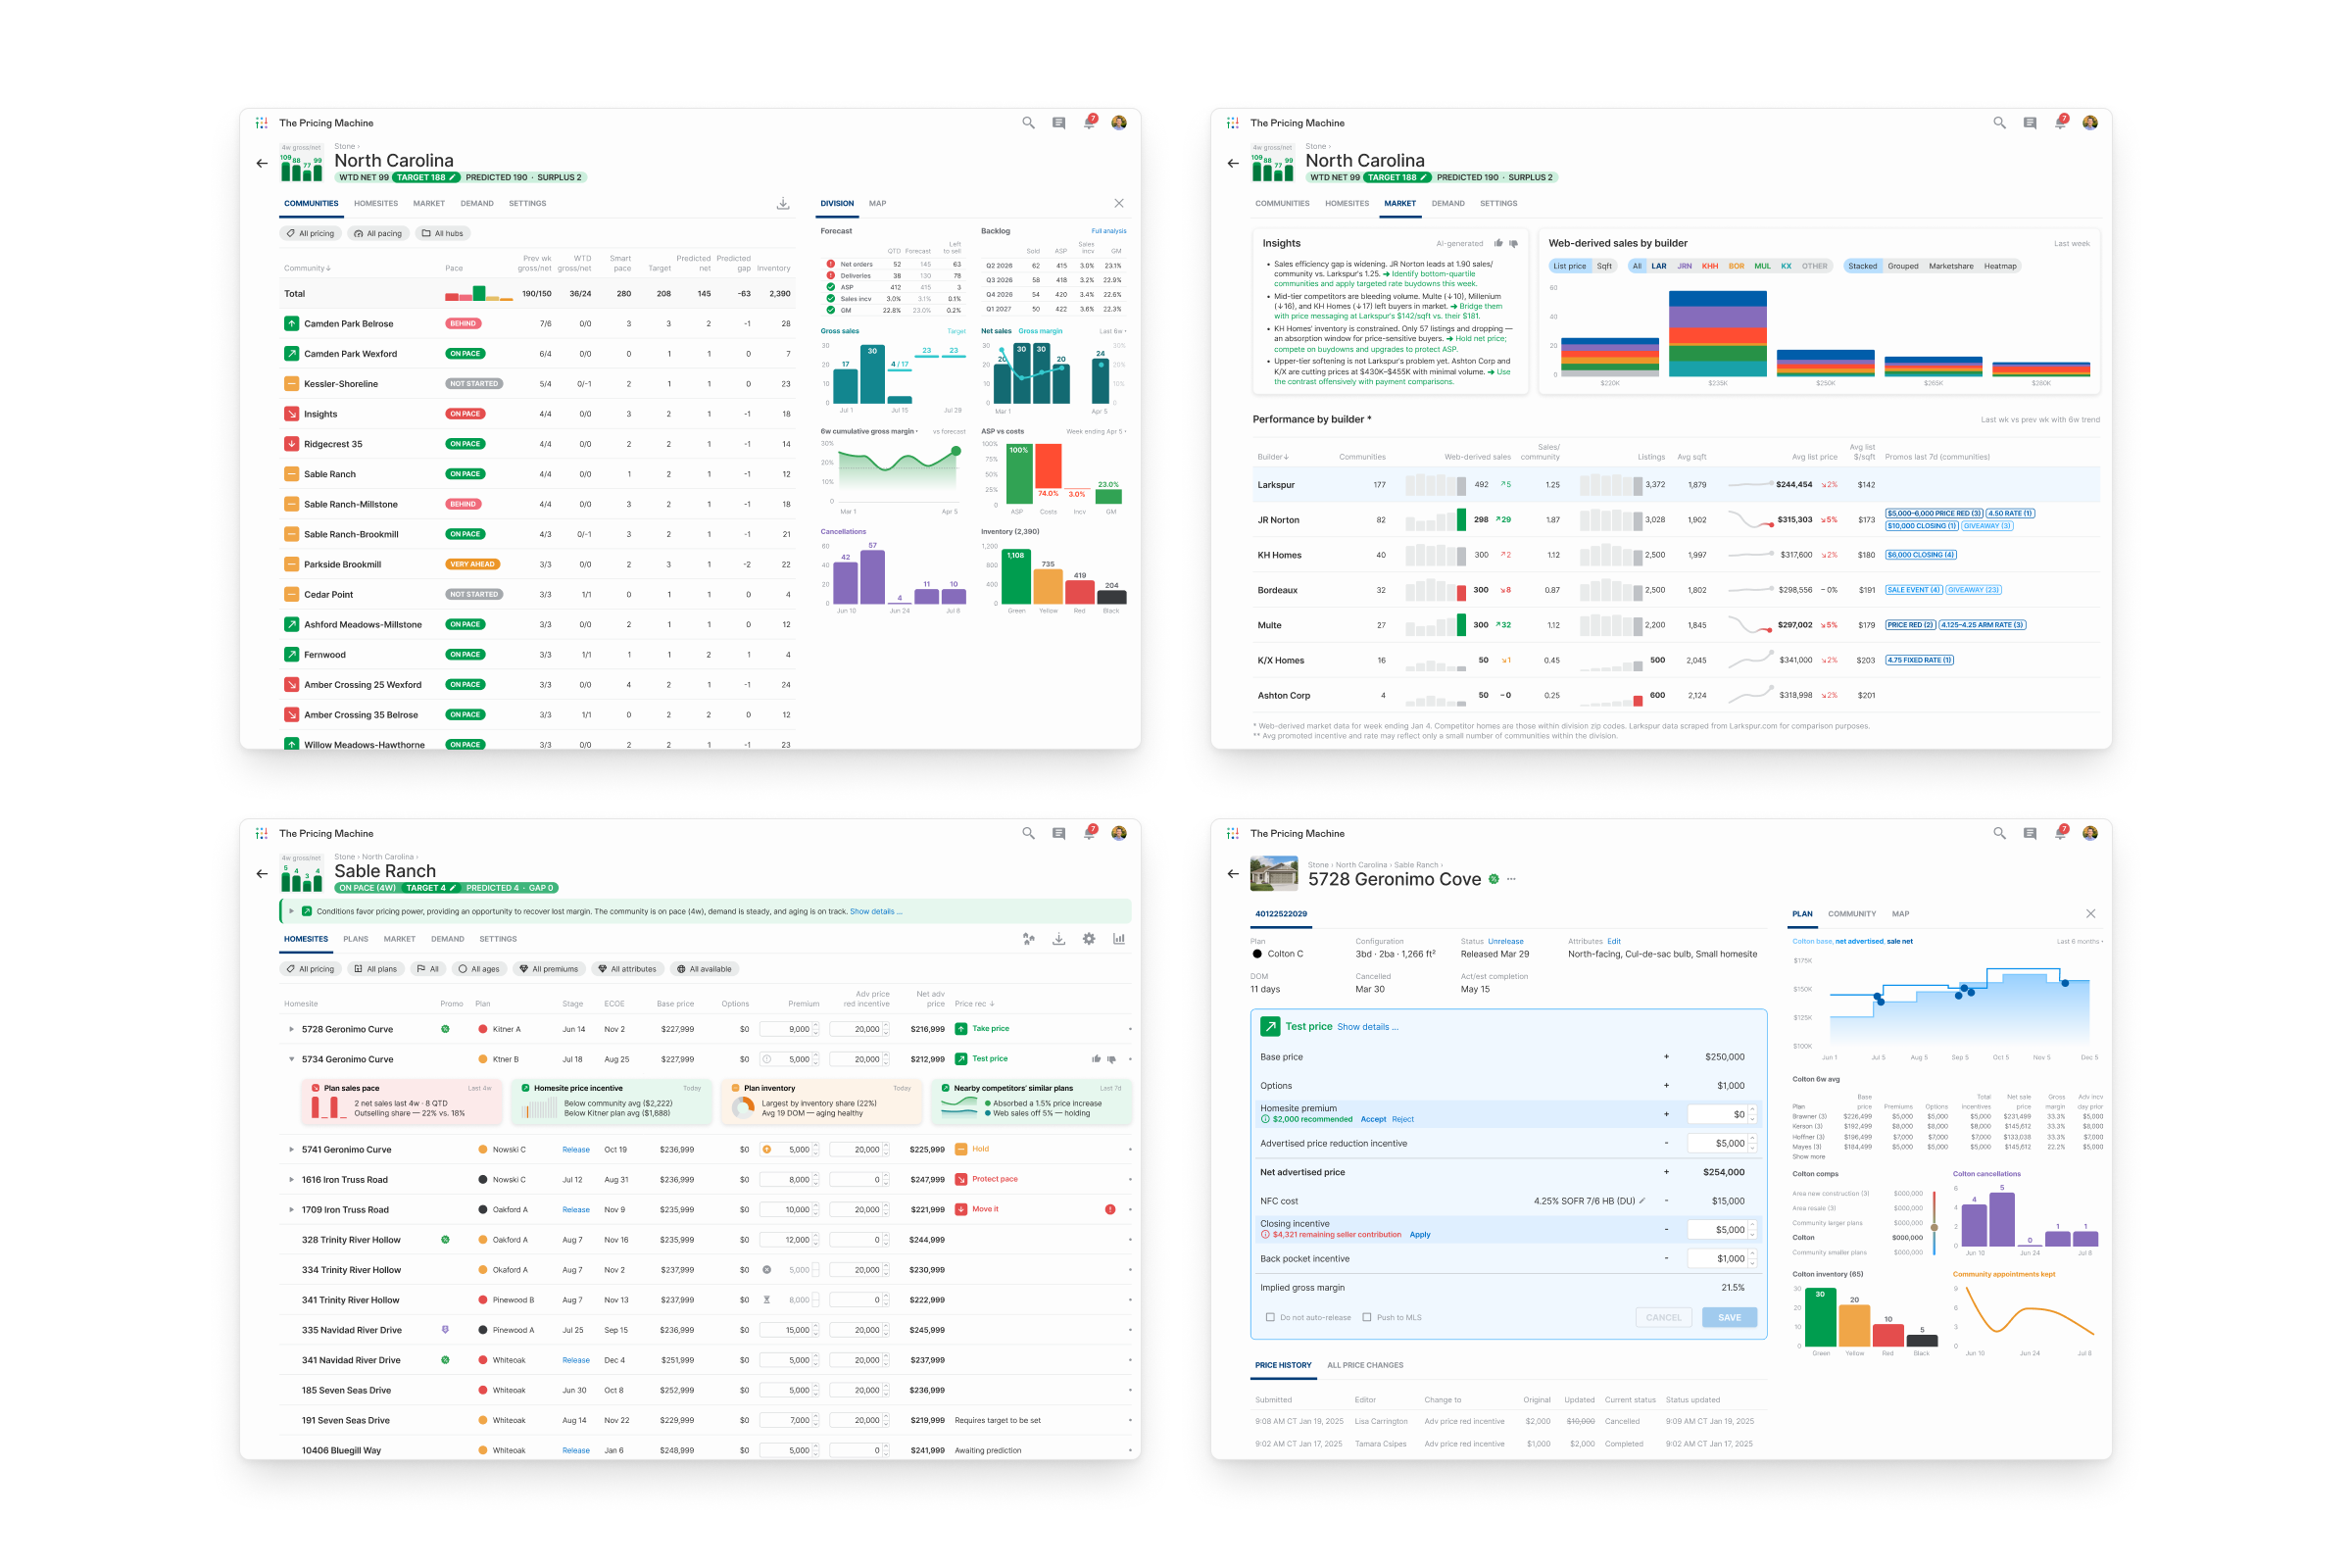
Task: Accept the recommended homesite premium
Action: 1373,1119
